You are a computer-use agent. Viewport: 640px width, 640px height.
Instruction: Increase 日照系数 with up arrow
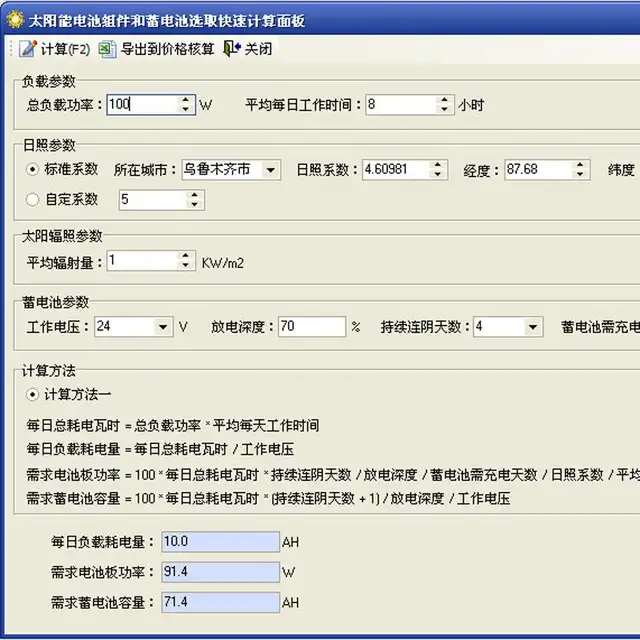(x=438, y=164)
